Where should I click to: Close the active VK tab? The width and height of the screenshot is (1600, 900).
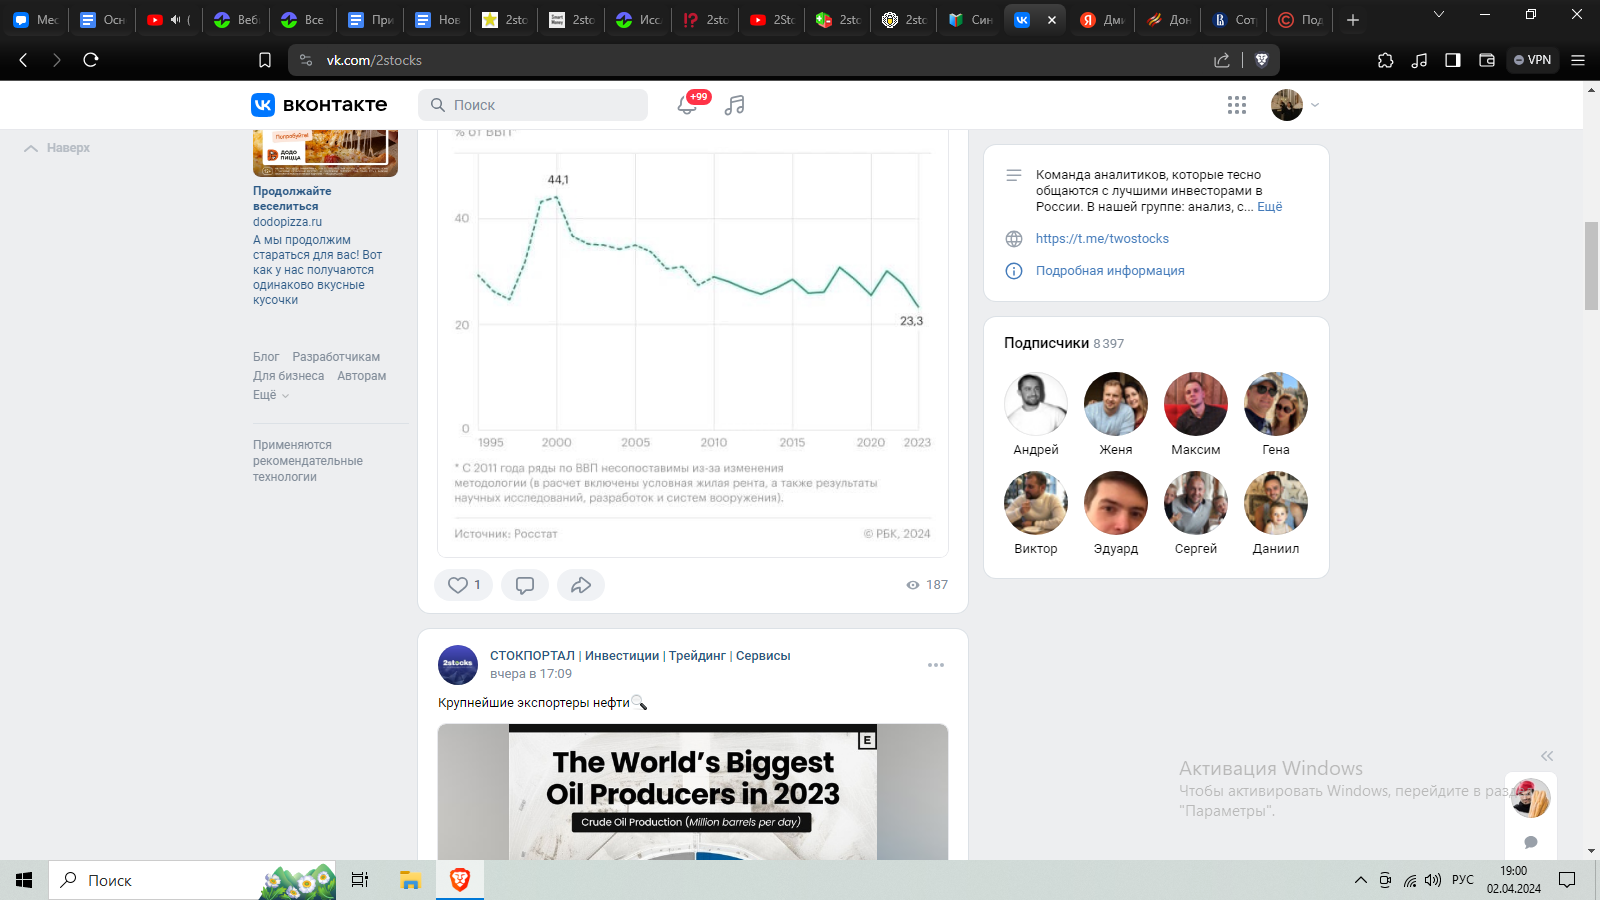click(x=1052, y=20)
